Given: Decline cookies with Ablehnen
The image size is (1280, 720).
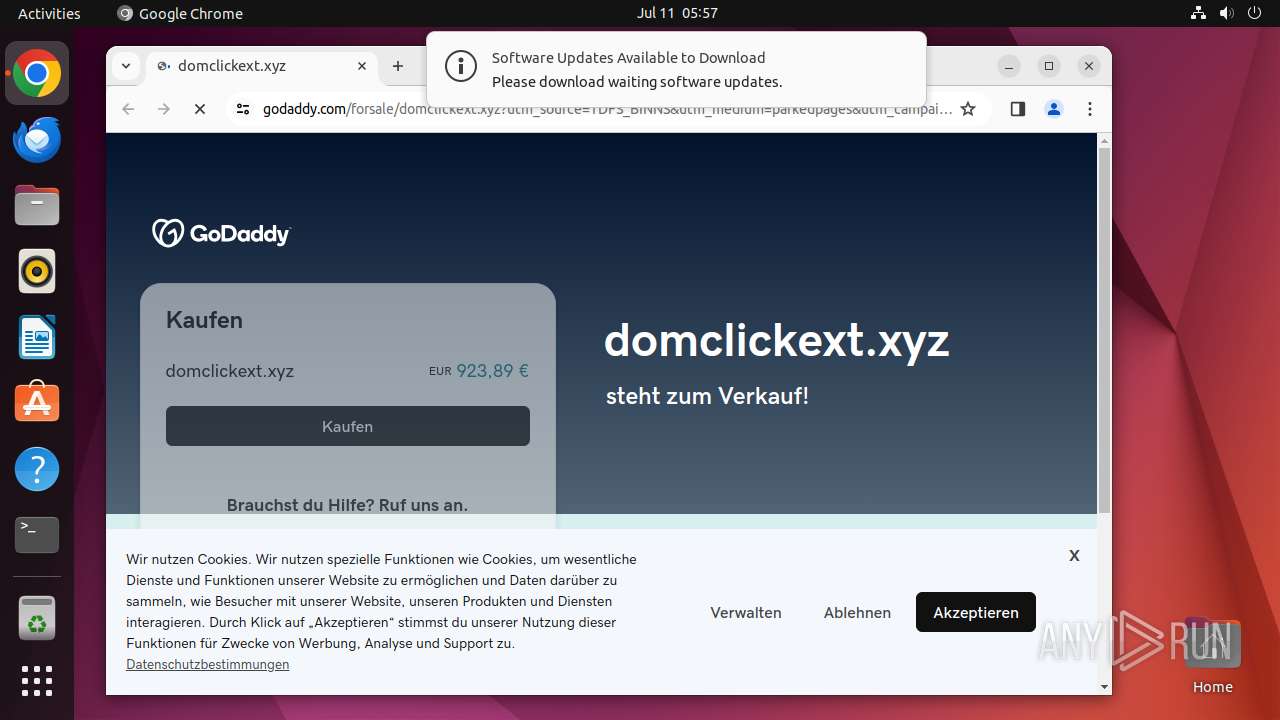Looking at the screenshot, I should pyautogui.click(x=857, y=612).
